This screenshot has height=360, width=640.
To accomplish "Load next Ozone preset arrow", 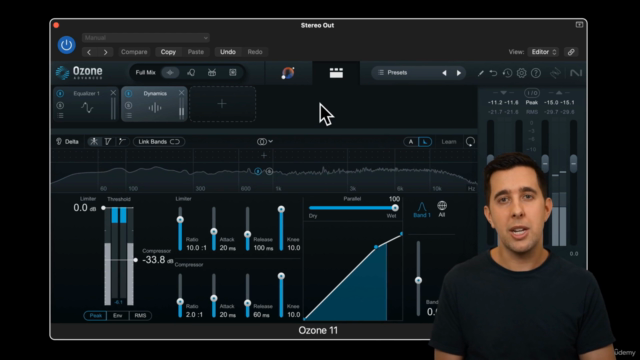I will click(459, 73).
